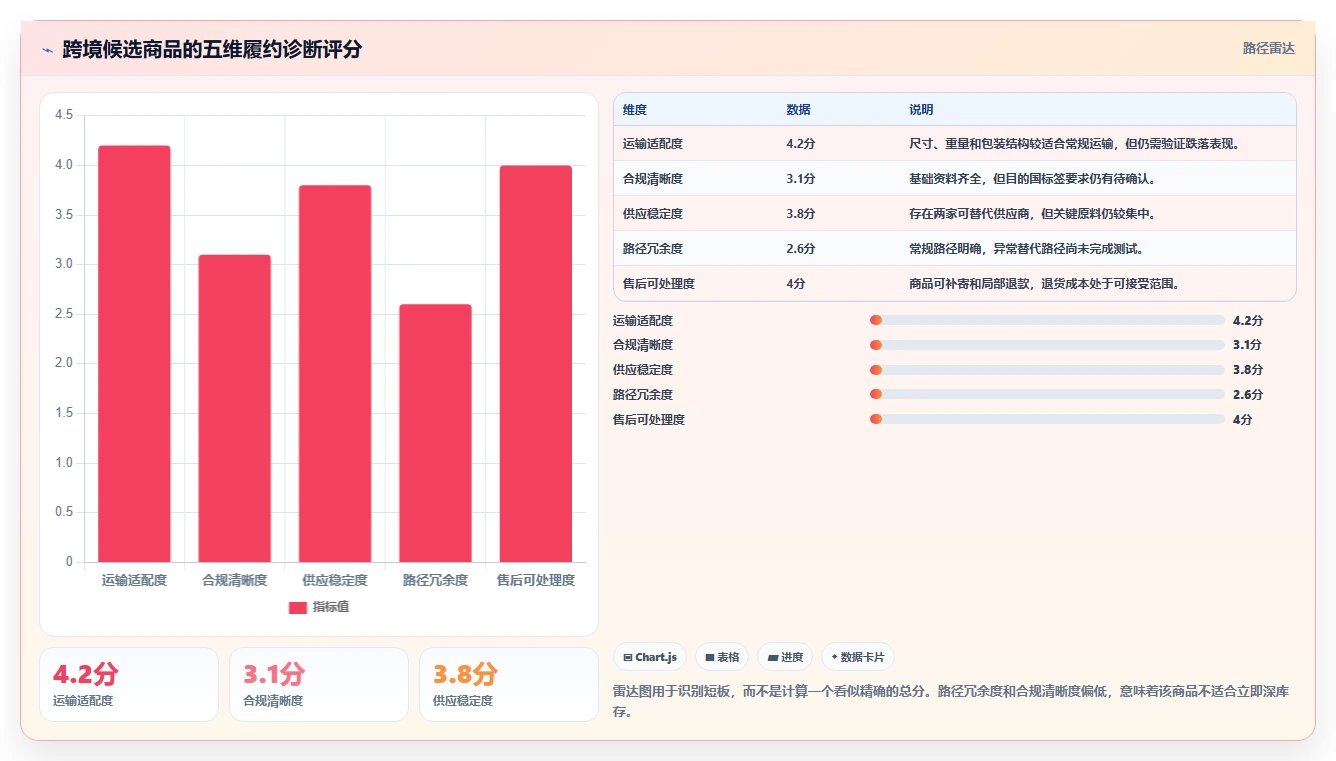The width and height of the screenshot is (1336, 761).
Task: Select the 售后可处理度 bar in chart
Action: coord(536,364)
